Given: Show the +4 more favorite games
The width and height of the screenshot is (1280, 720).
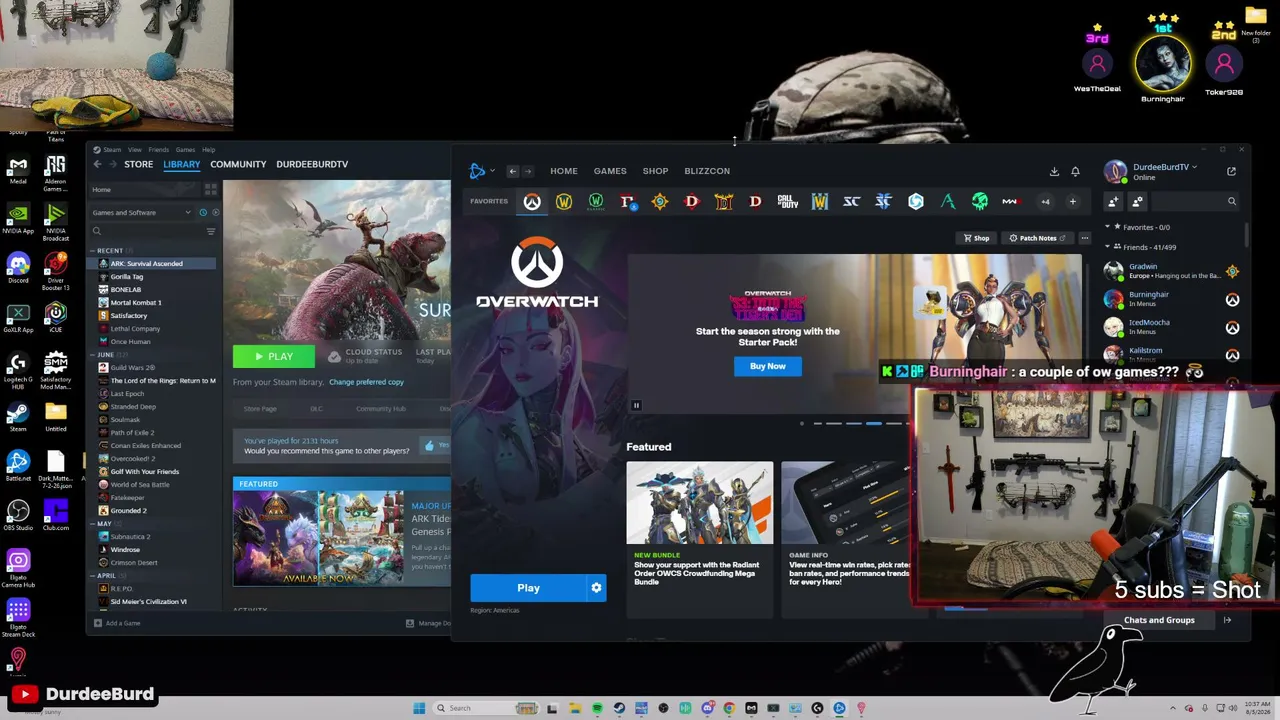Looking at the screenshot, I should 1045,202.
